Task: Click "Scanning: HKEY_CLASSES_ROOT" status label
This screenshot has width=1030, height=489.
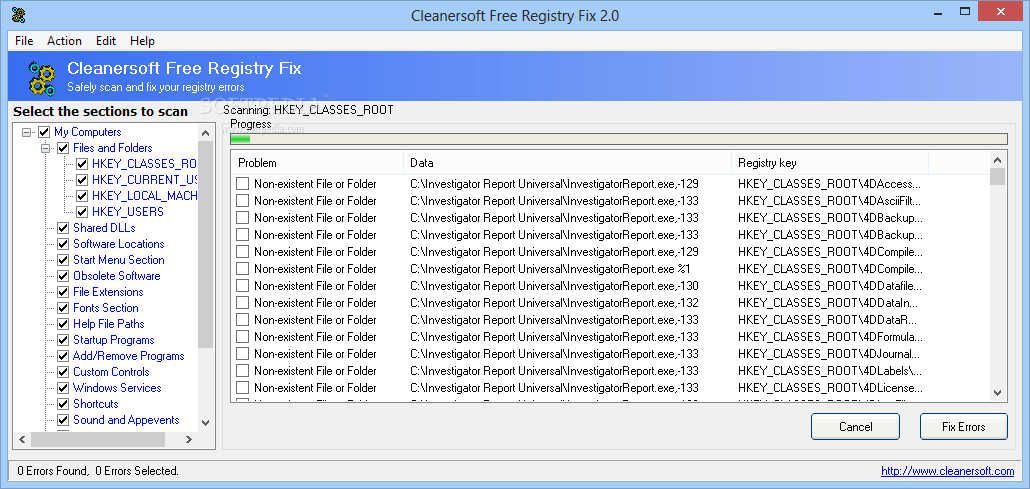Action: pos(308,110)
